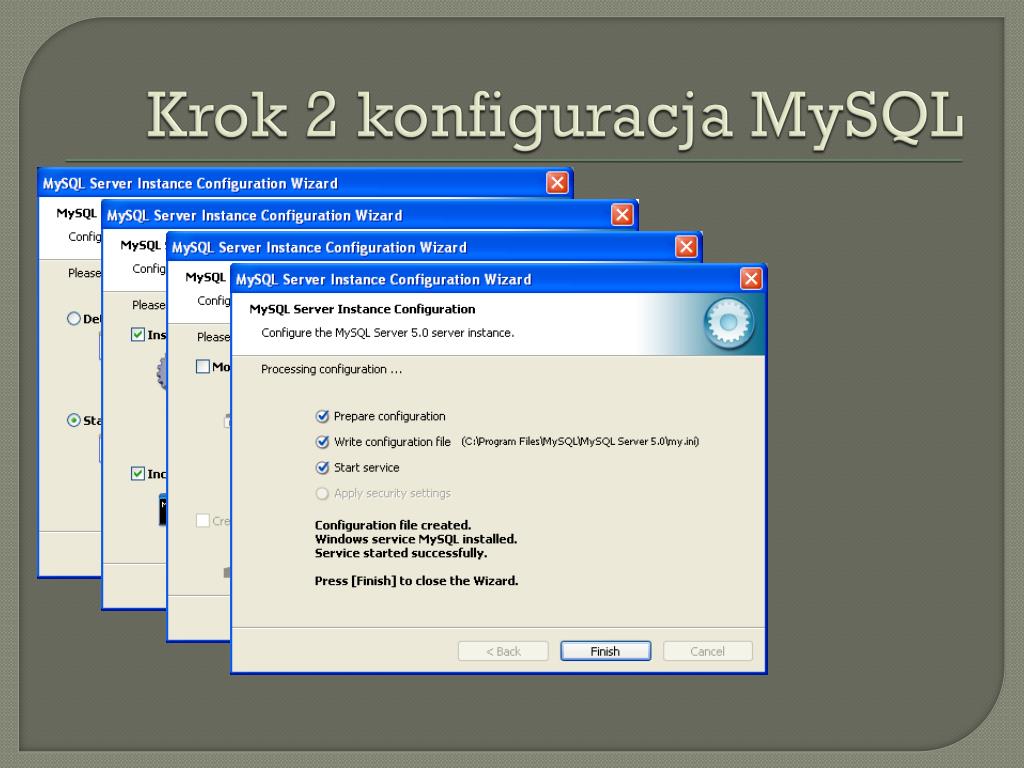Viewport: 1024px width, 768px height.
Task: Click 'Service started successfully.' message
Action: coord(401,553)
